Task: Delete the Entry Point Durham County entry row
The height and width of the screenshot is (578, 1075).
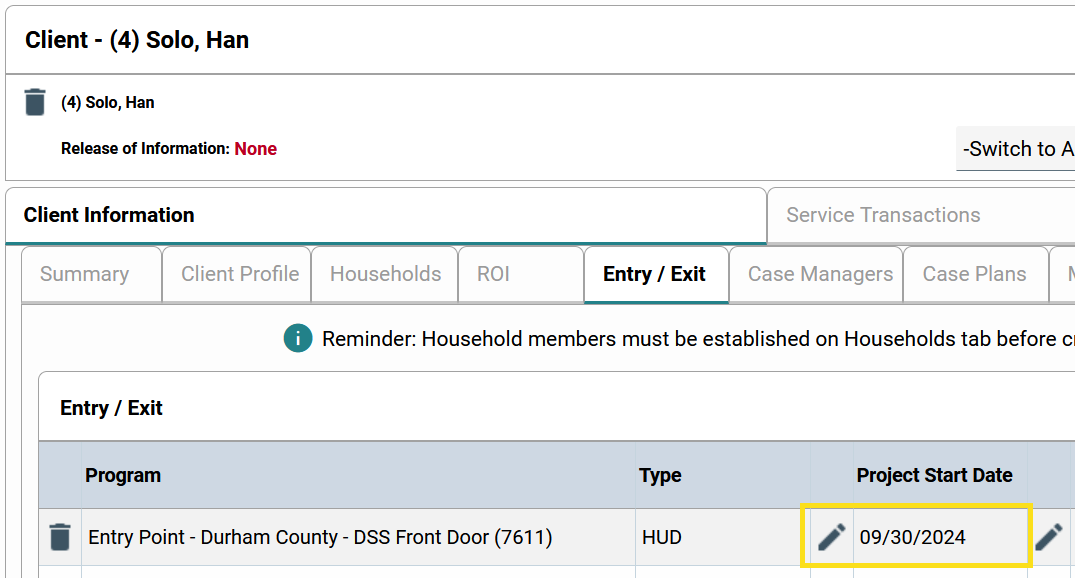Action: pos(59,536)
